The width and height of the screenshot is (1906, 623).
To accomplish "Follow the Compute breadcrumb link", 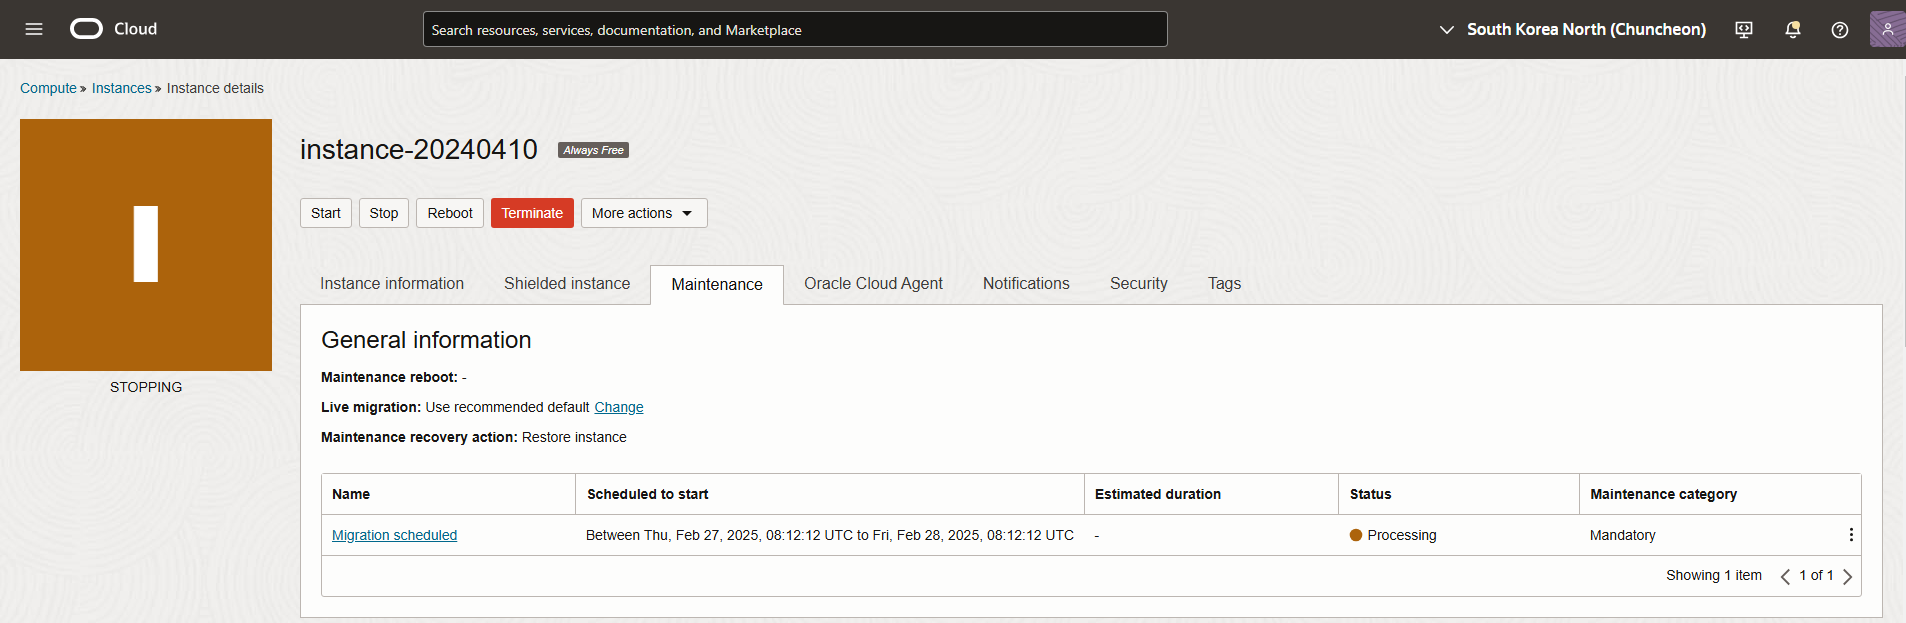I will point(48,88).
